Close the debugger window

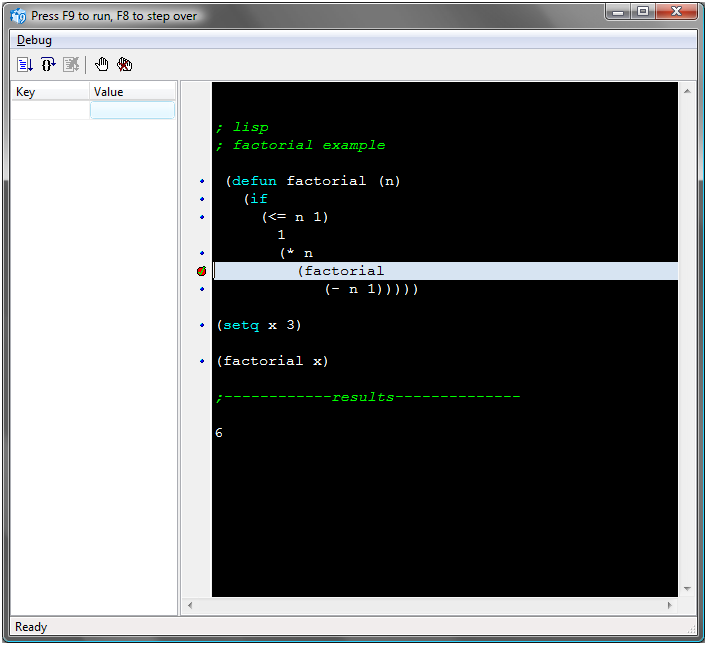click(676, 12)
